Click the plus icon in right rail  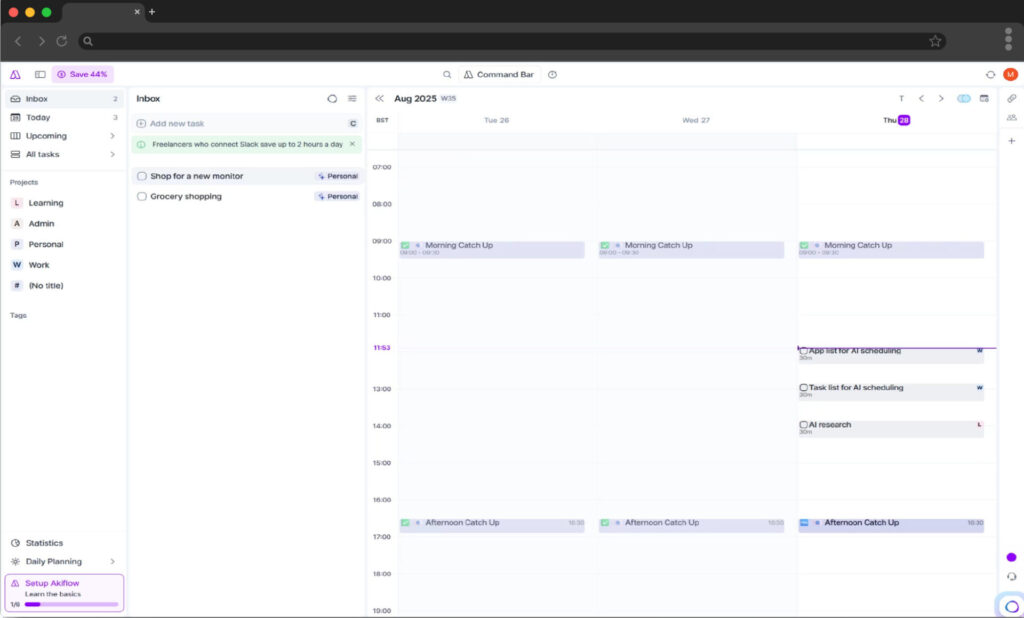point(1012,141)
